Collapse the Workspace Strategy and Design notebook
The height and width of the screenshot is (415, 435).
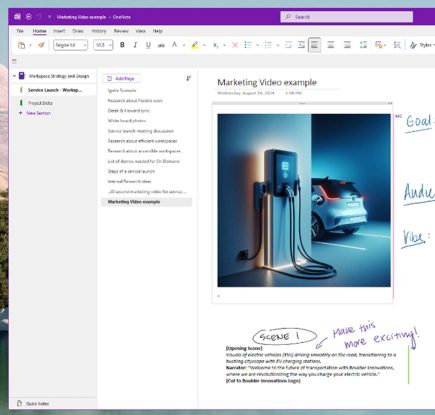pos(14,76)
